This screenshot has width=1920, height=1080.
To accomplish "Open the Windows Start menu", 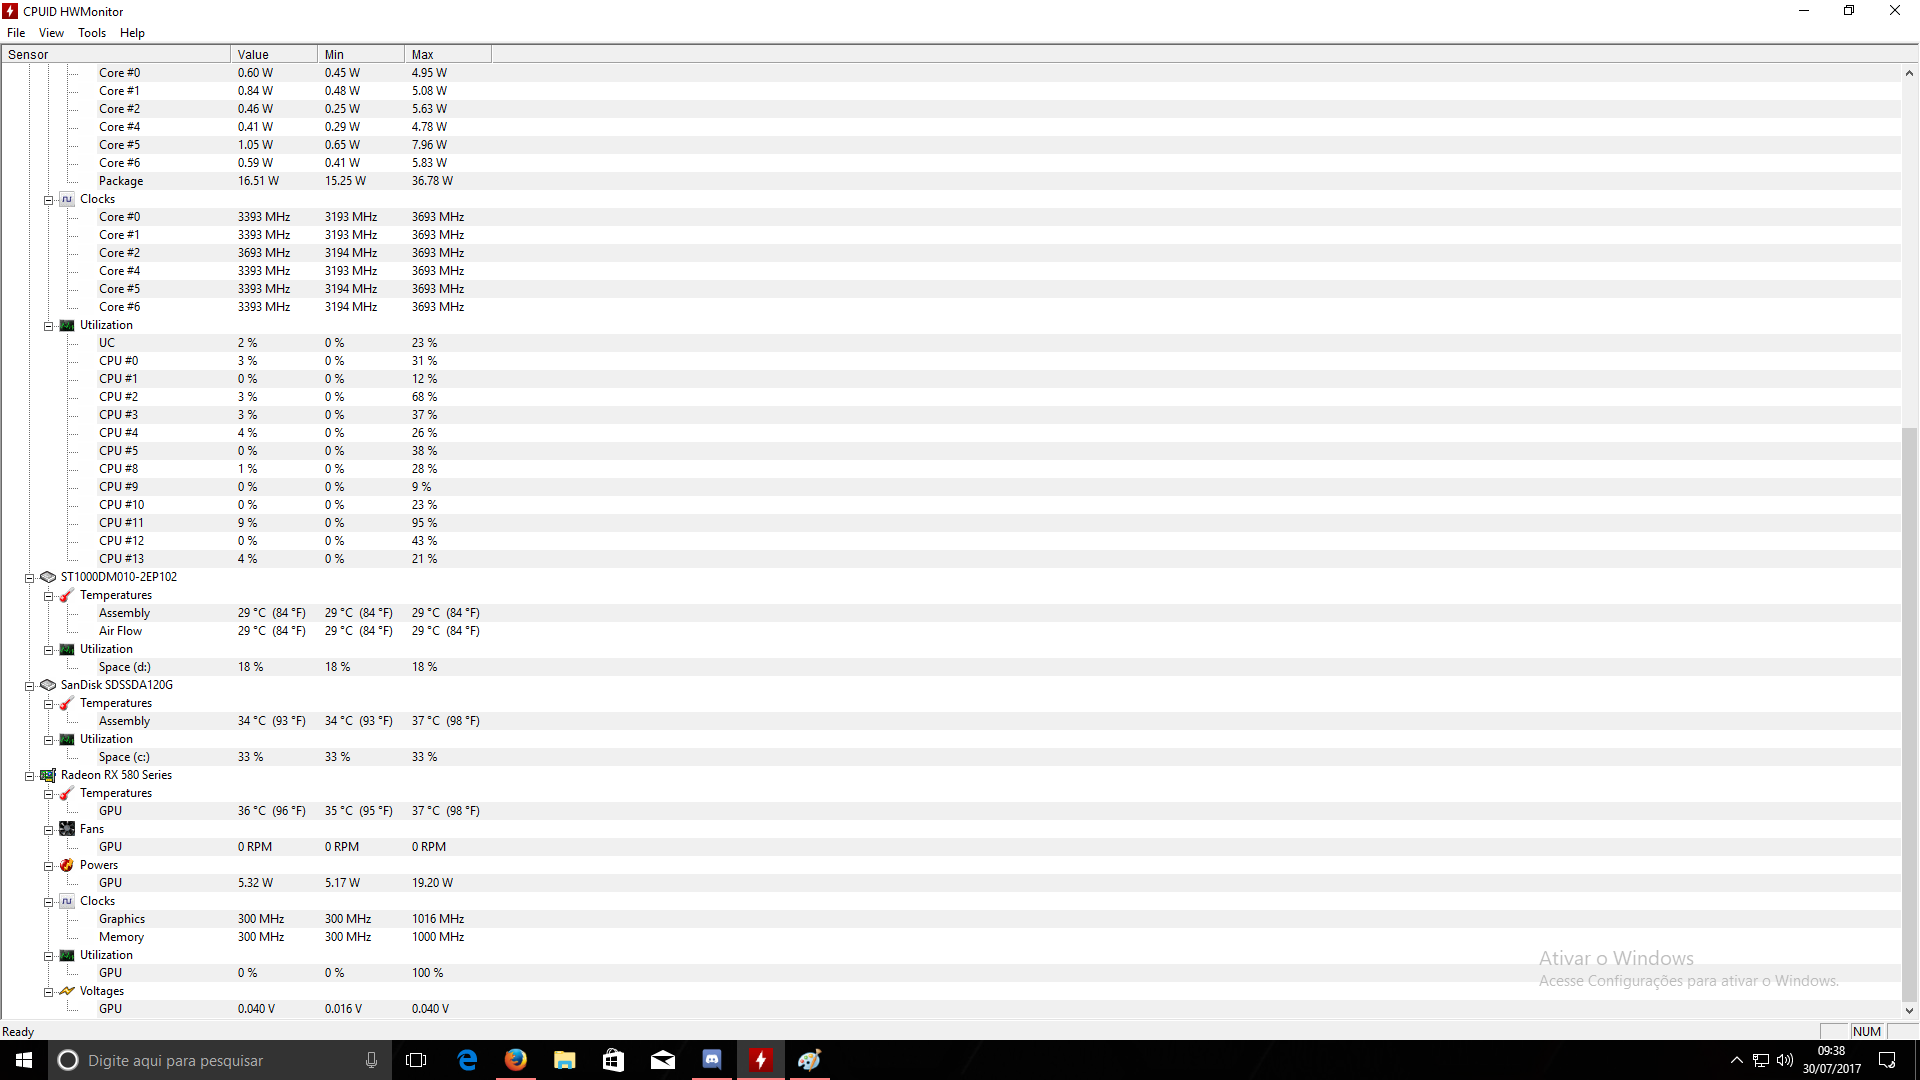I will tap(24, 1060).
